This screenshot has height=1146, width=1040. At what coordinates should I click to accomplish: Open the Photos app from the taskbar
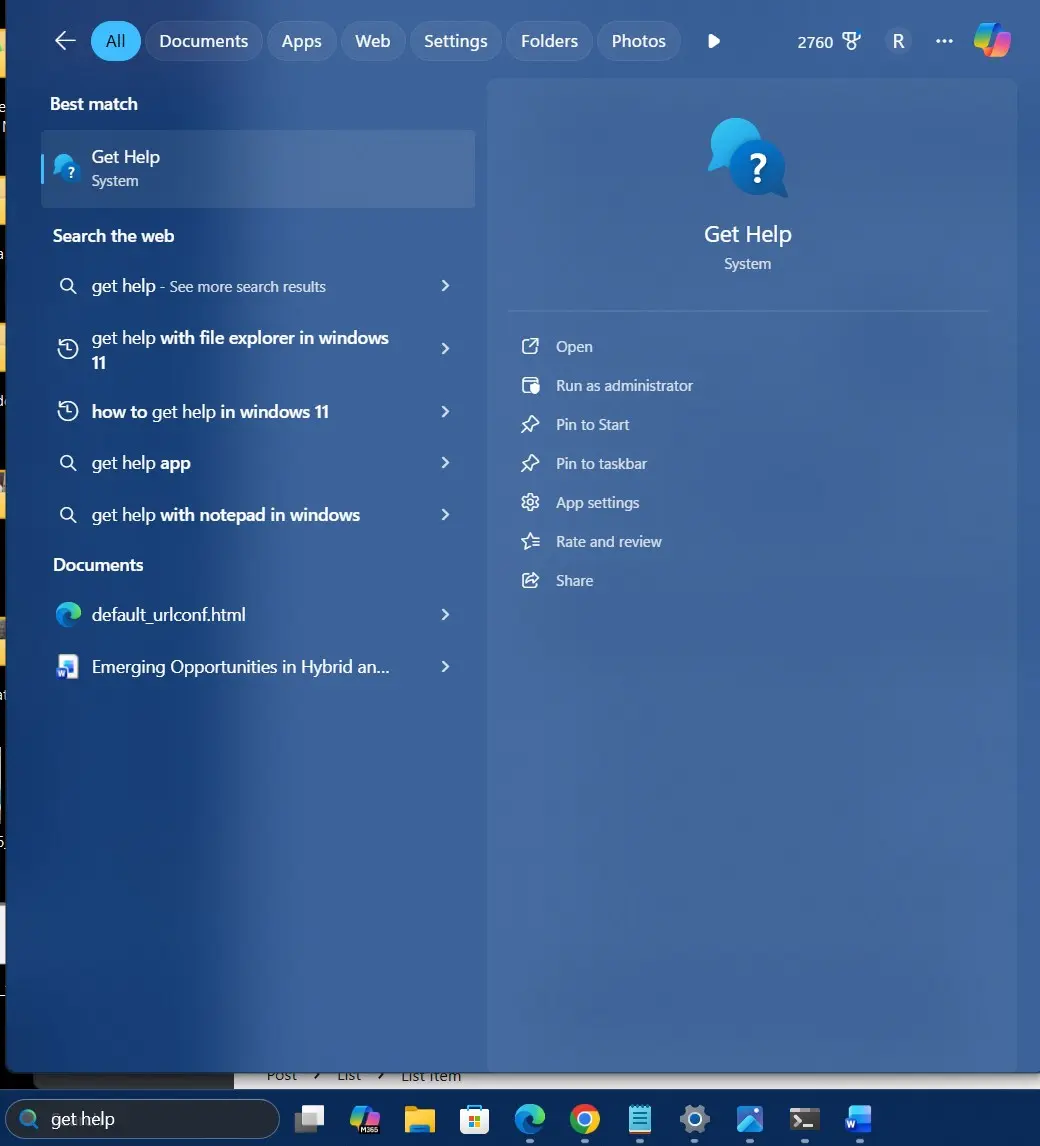tap(750, 1119)
